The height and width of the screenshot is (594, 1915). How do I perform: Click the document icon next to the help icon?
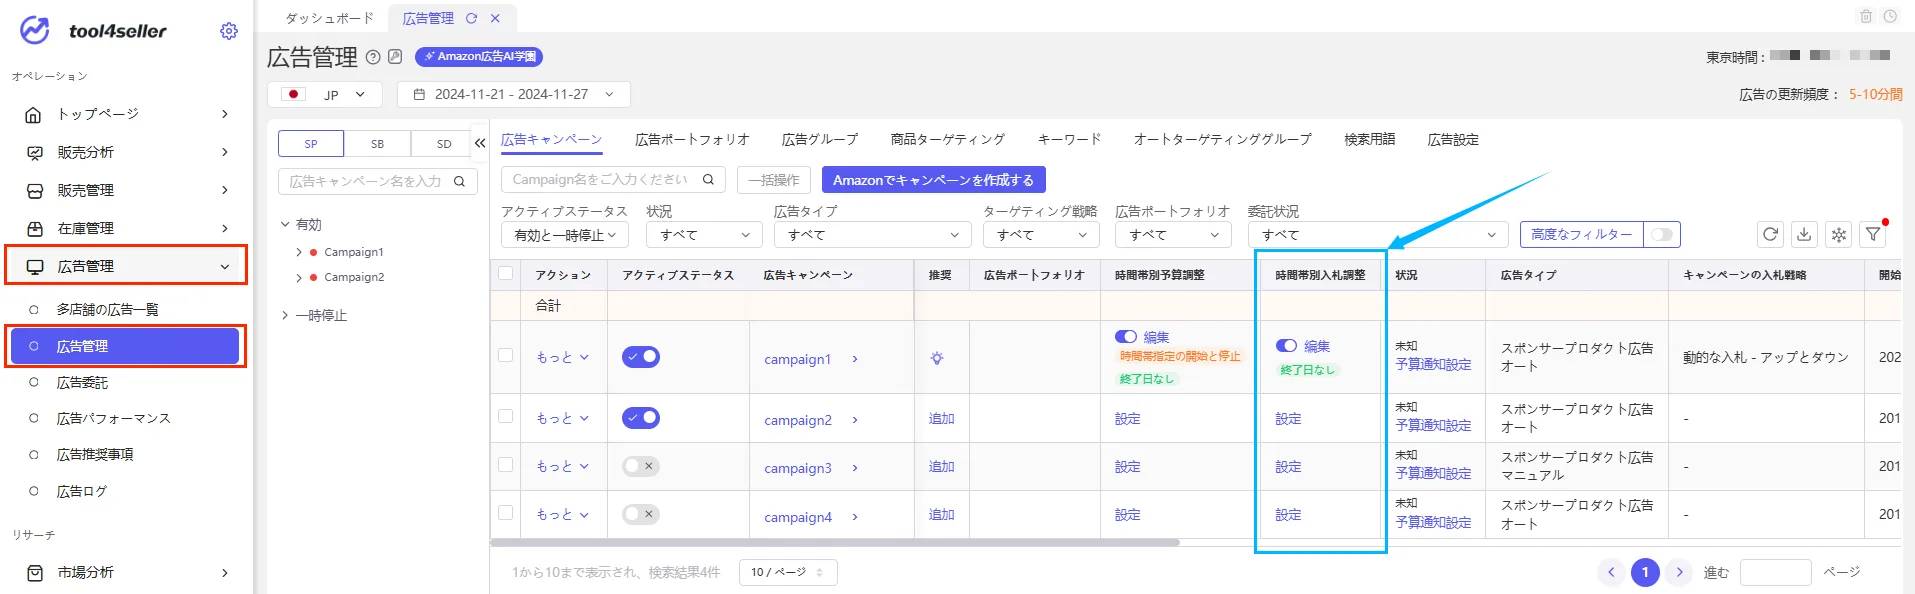coord(395,57)
